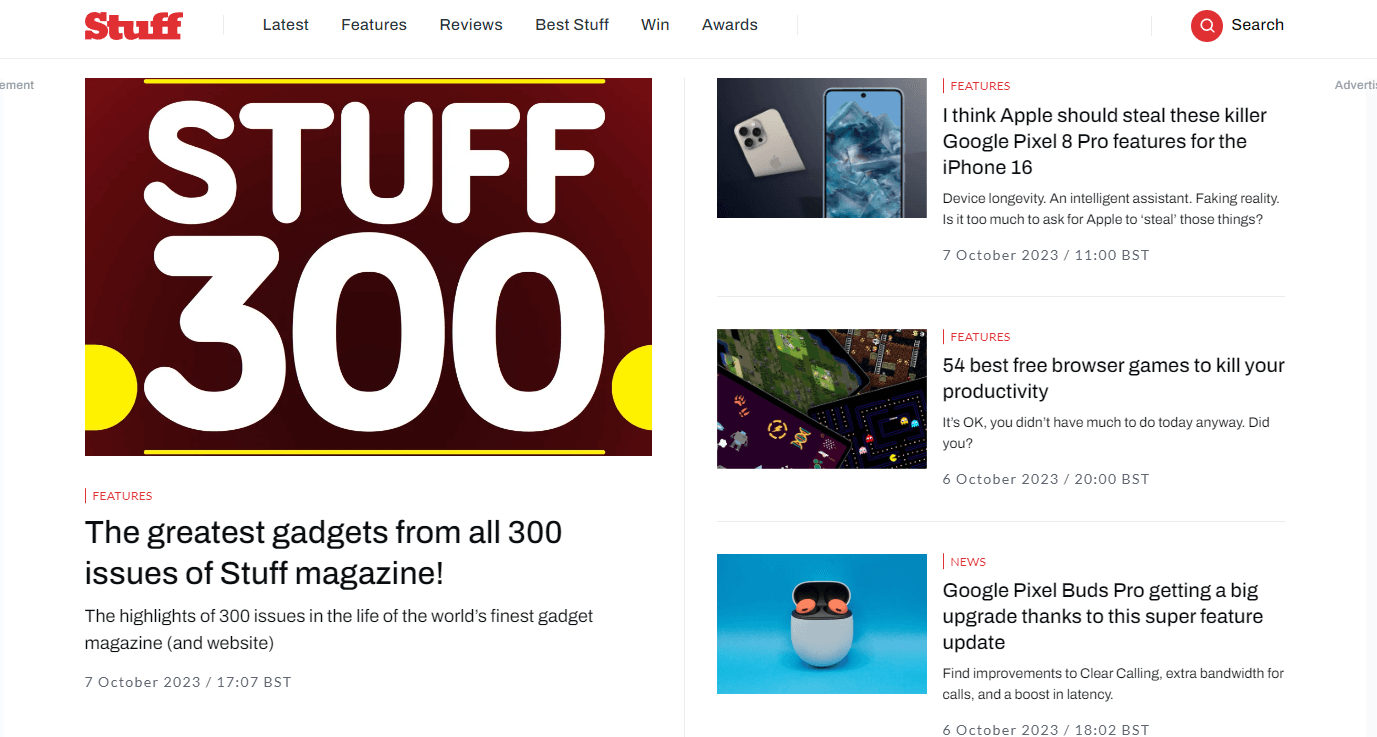Select the Win navigation link
The height and width of the screenshot is (737, 1377).
(x=655, y=25)
